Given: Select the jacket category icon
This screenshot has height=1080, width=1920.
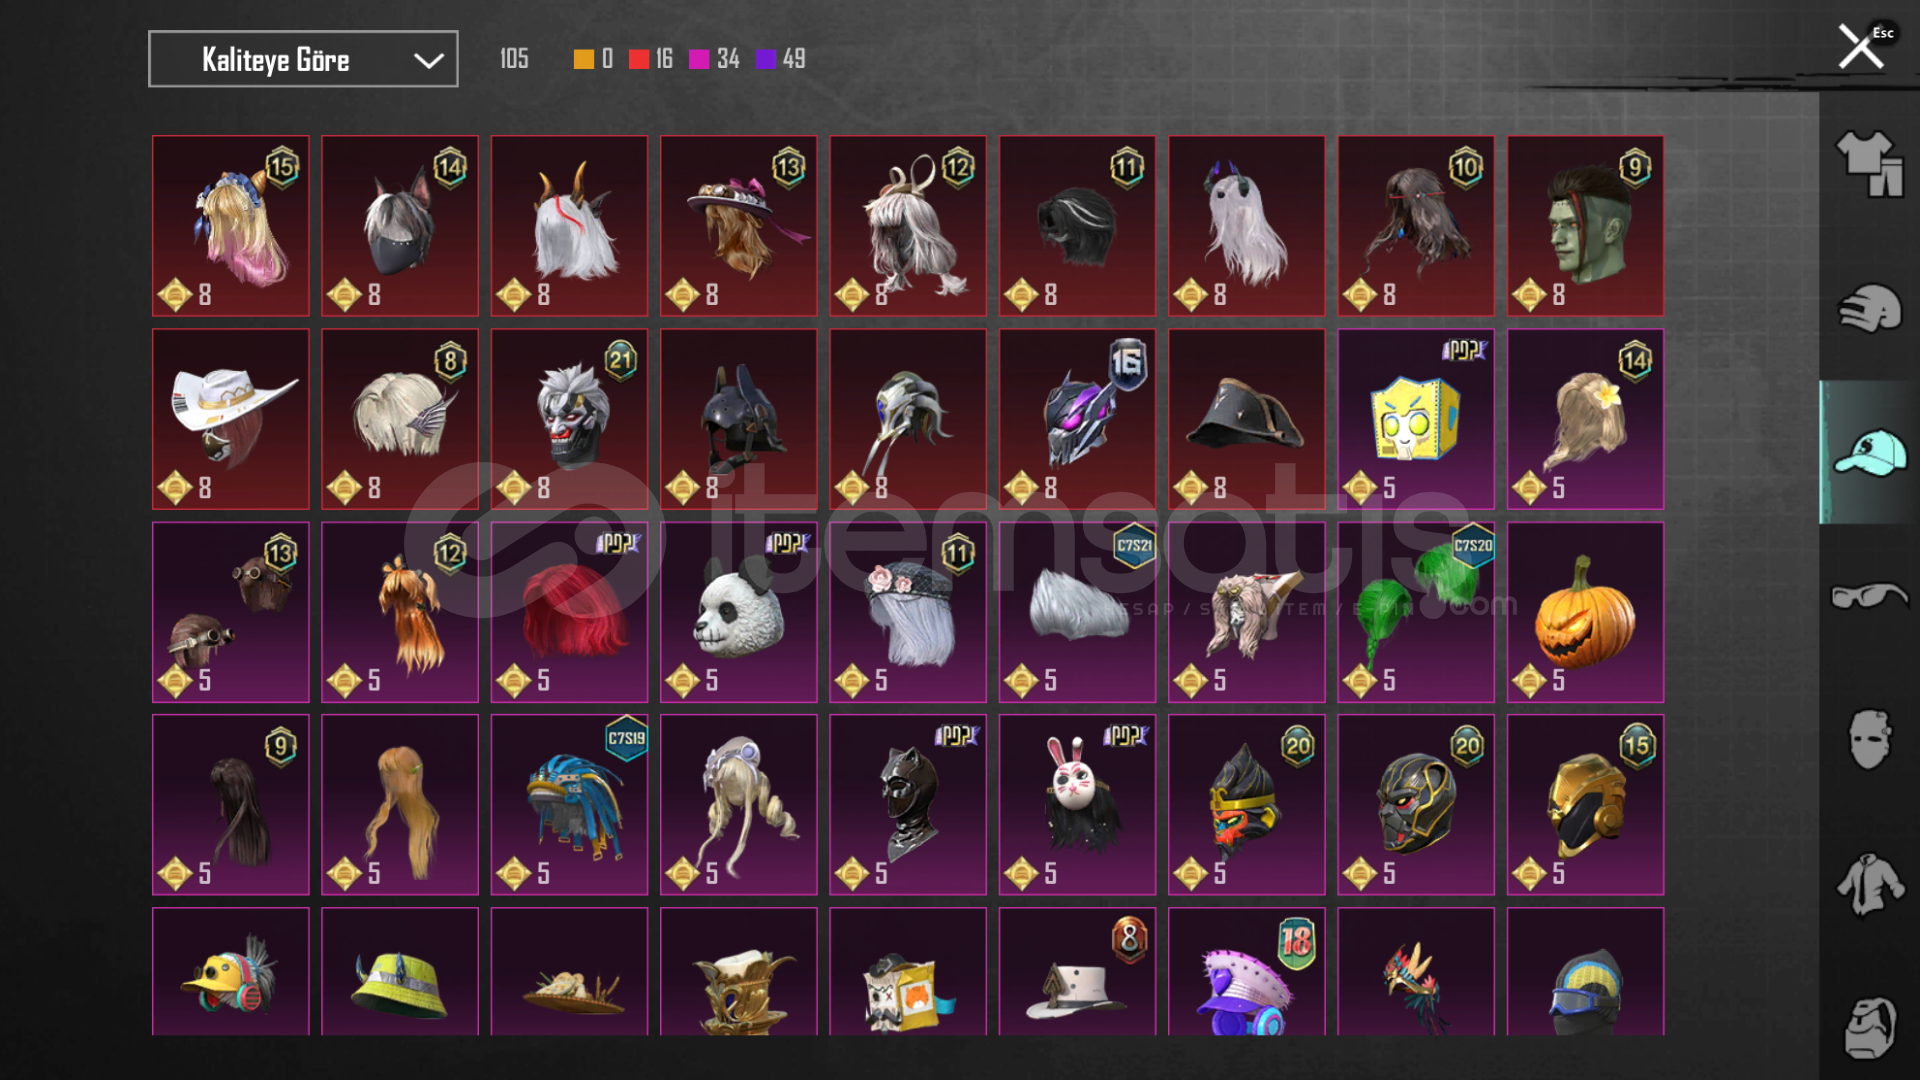Looking at the screenshot, I should click(x=1869, y=884).
